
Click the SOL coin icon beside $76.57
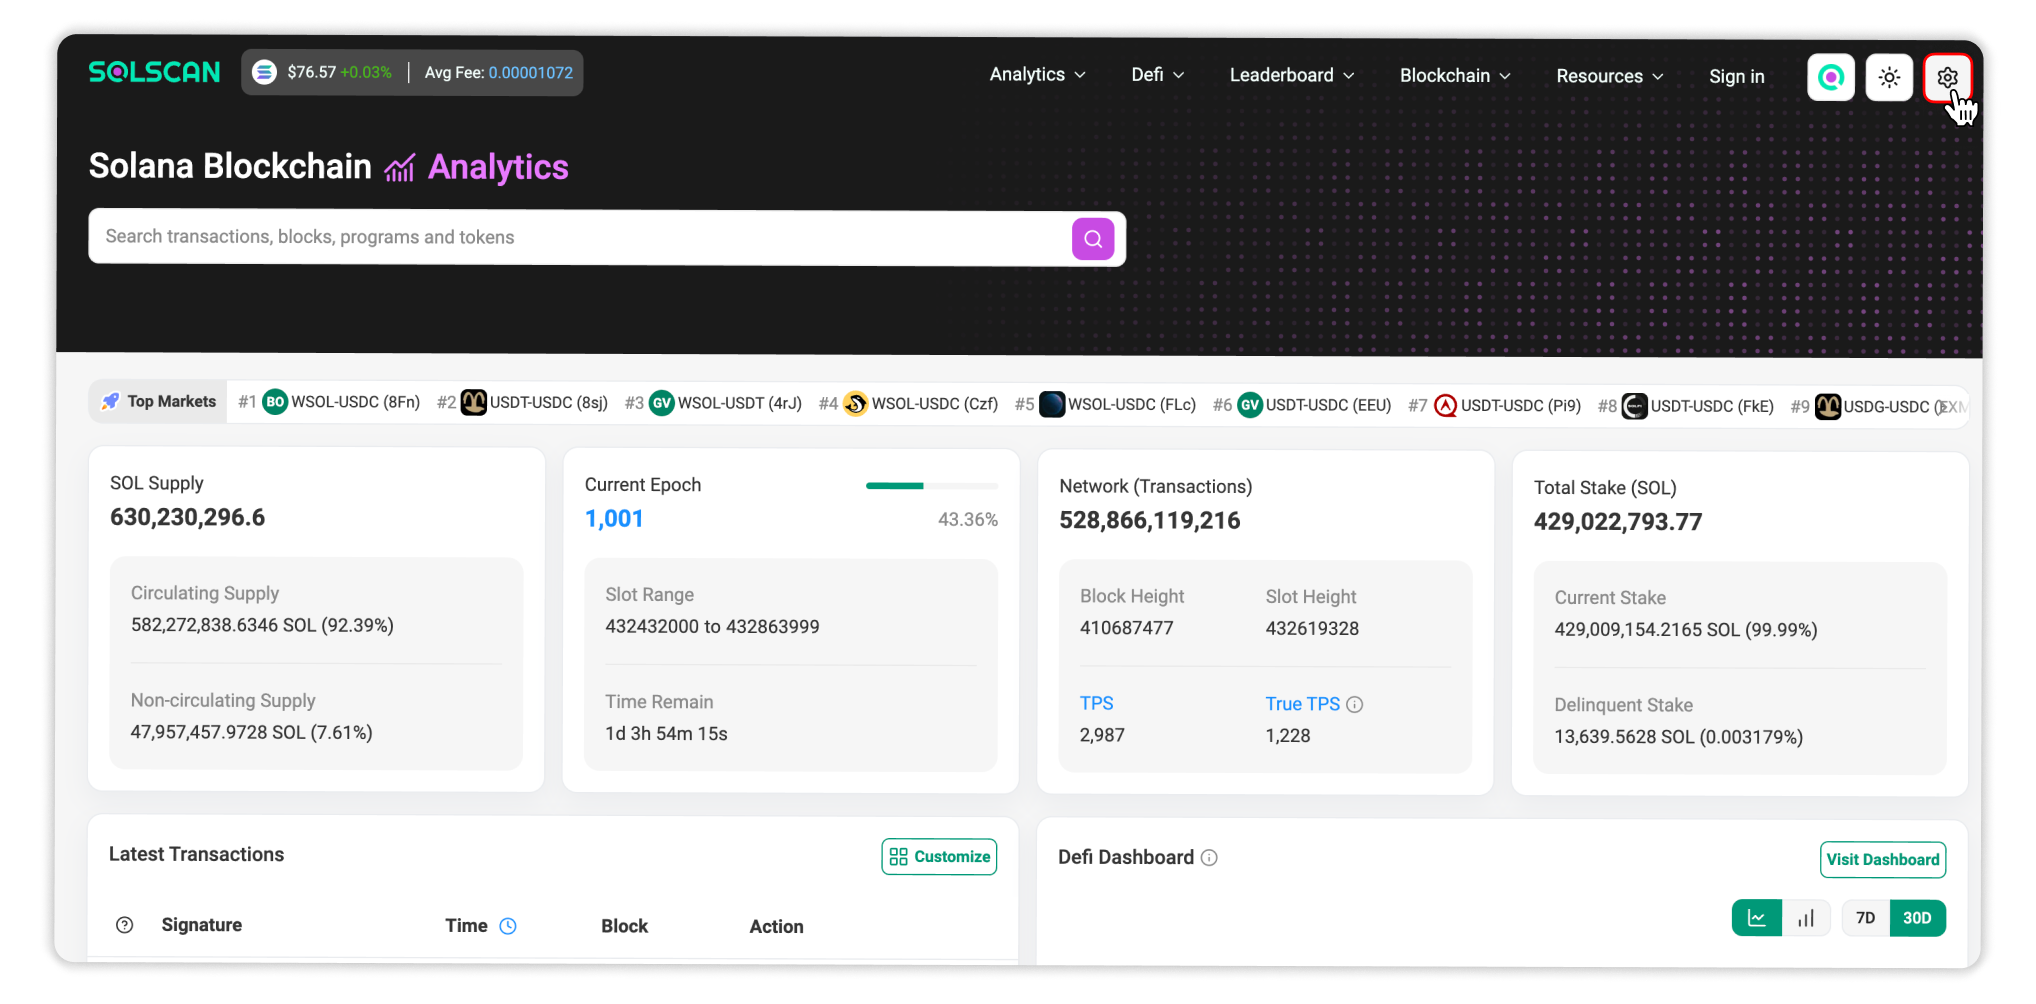(264, 72)
